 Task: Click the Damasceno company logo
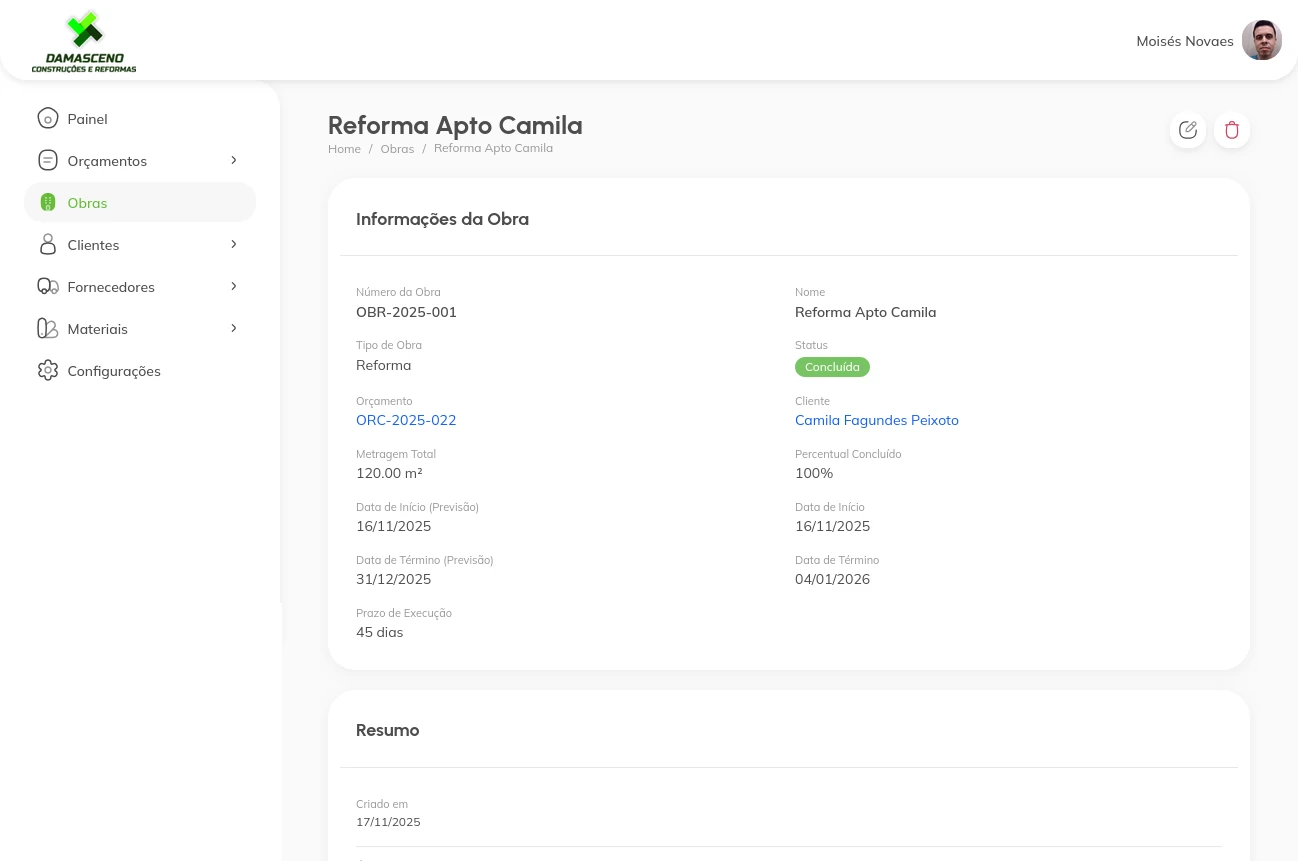coord(84,42)
